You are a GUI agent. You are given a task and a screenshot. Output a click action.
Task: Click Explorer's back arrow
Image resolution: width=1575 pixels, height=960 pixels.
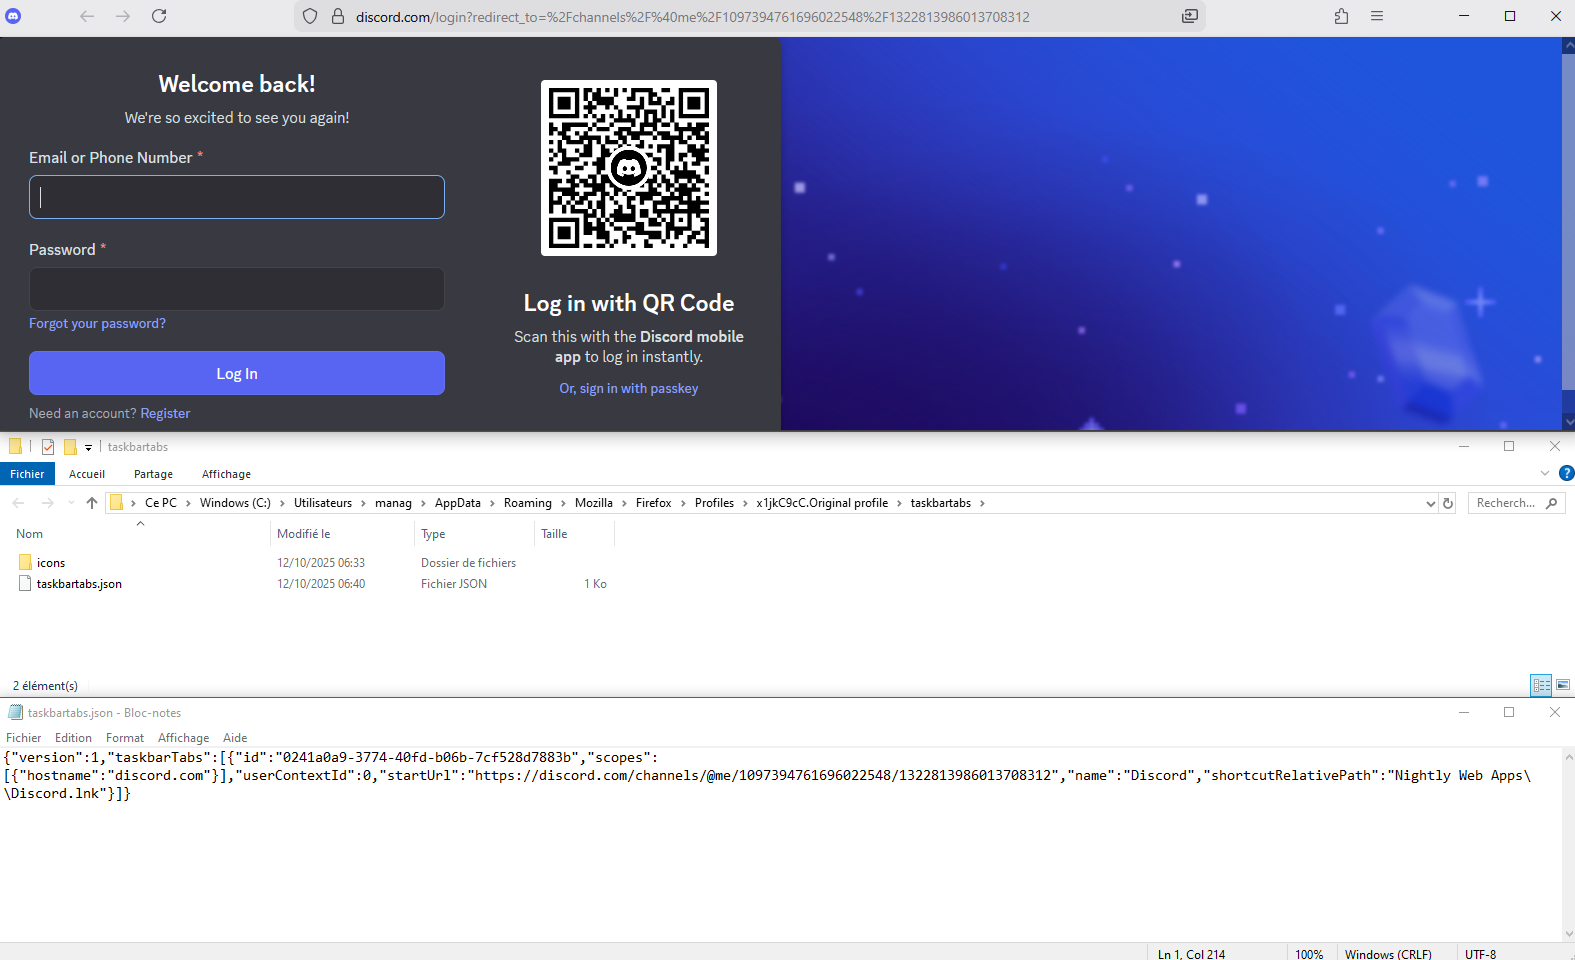[x=18, y=503]
